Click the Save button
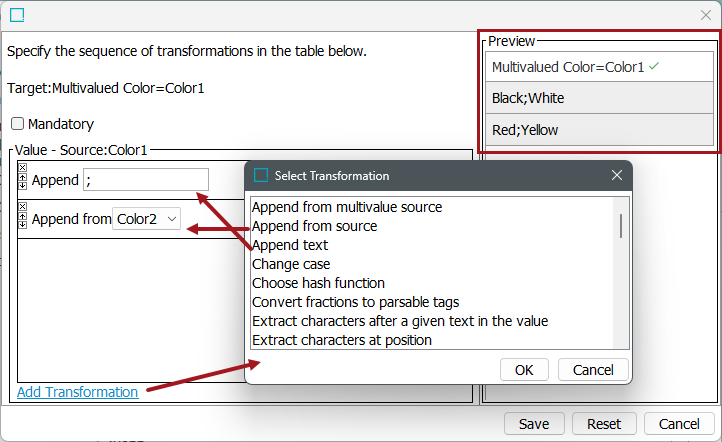This screenshot has height=442, width=722. point(534,424)
